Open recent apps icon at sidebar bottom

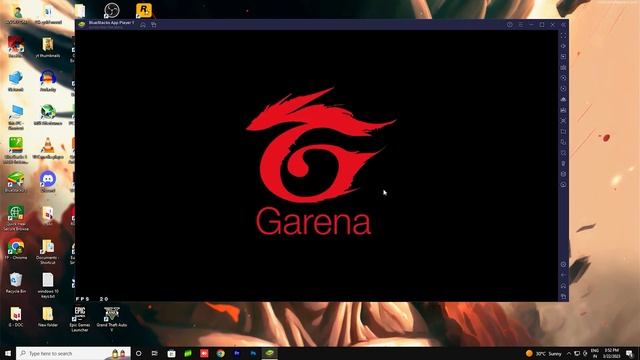coord(563,296)
